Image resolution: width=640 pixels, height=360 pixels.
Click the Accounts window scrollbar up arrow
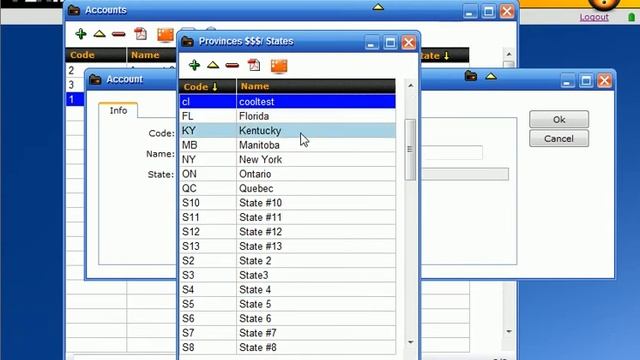509,54
